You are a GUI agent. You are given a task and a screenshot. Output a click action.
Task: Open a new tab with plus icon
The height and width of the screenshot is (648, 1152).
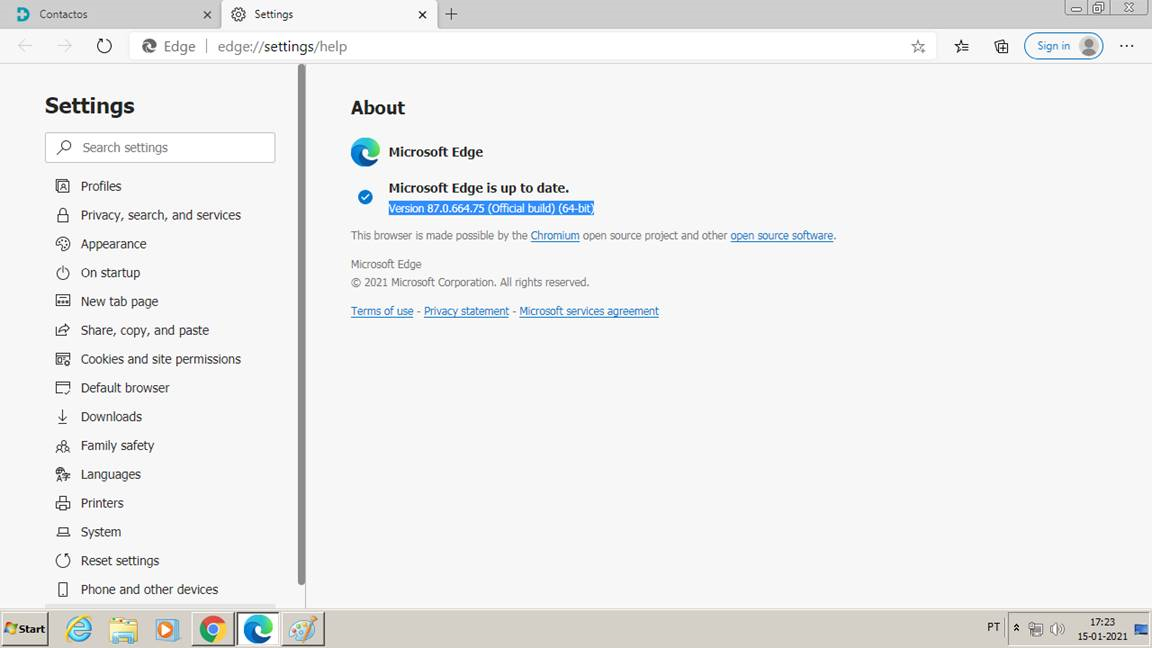pyautogui.click(x=451, y=14)
